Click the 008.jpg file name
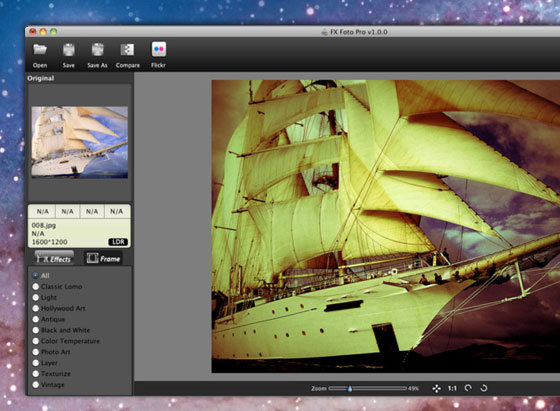 pyautogui.click(x=44, y=225)
